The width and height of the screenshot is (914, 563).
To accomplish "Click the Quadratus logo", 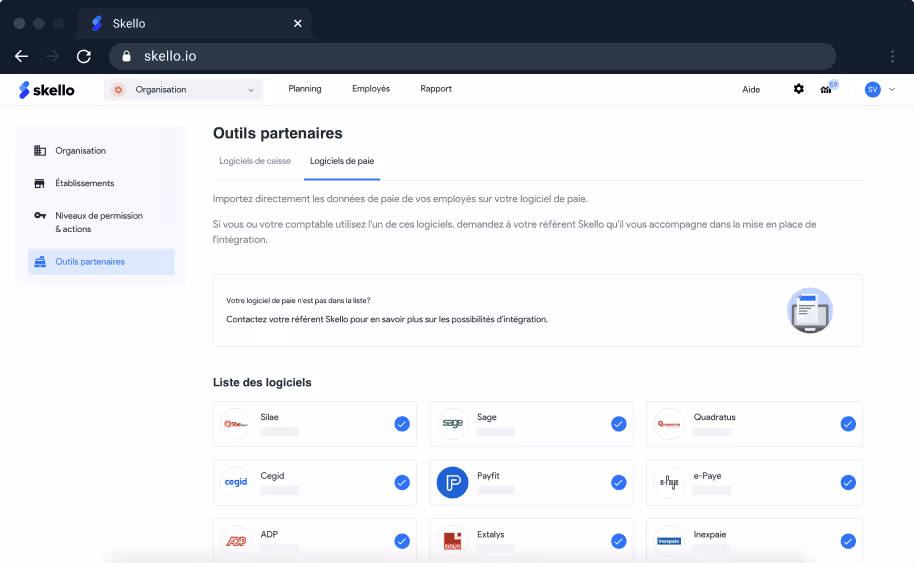I will [x=669, y=424].
